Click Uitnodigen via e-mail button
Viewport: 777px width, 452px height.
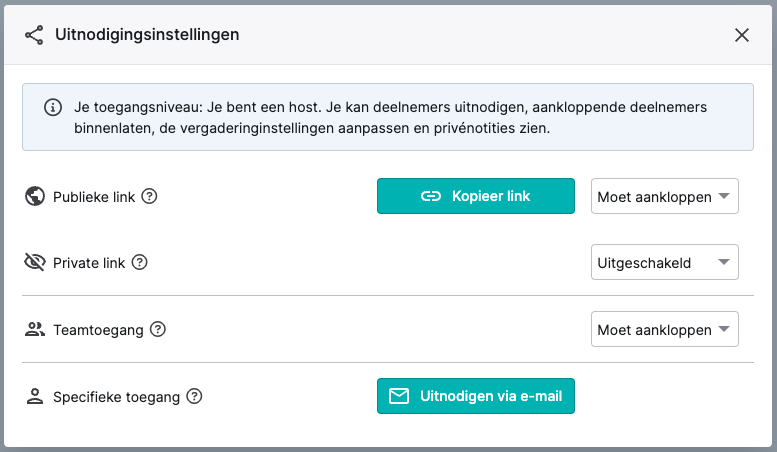click(476, 396)
